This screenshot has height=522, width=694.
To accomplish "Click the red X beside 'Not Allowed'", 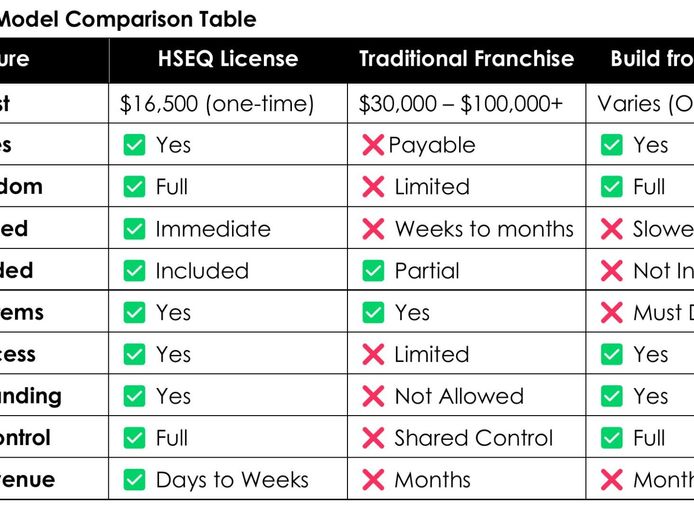I will tap(373, 396).
